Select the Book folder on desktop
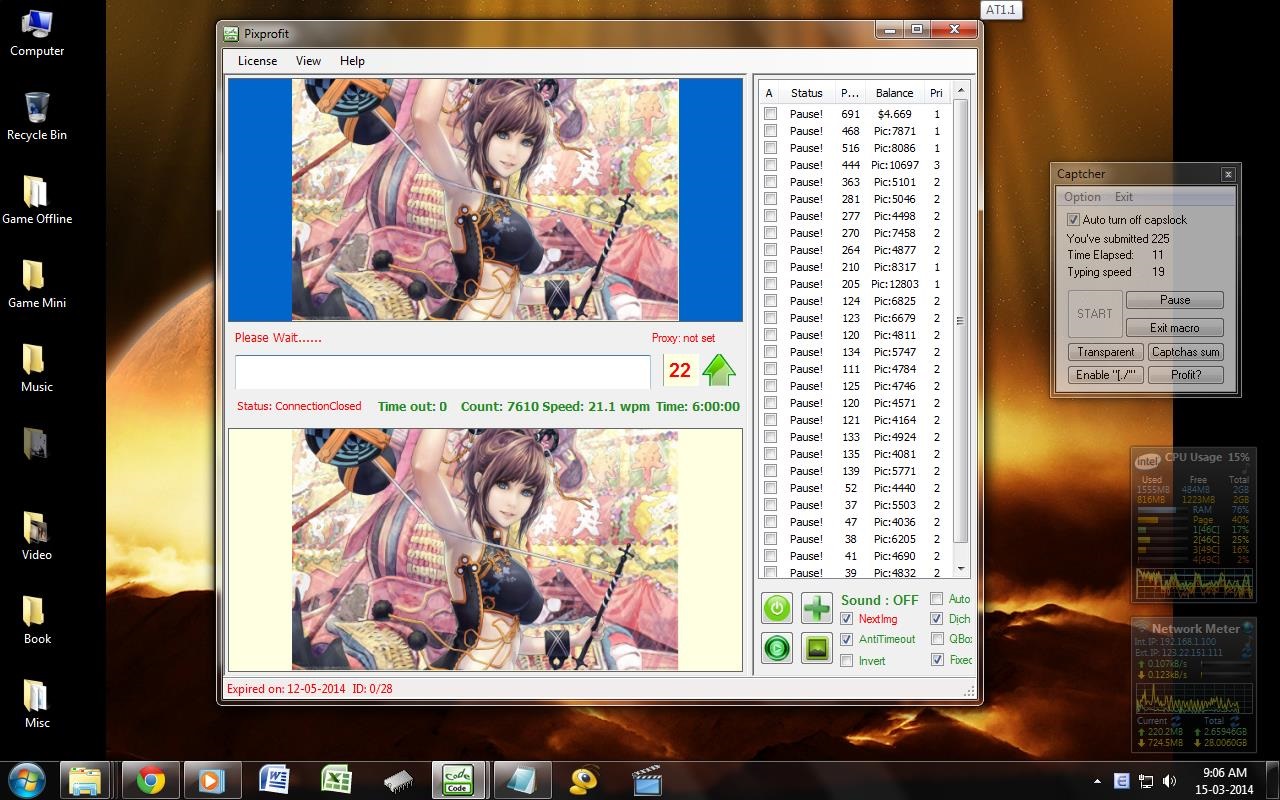This screenshot has height=800, width=1280. (37, 619)
